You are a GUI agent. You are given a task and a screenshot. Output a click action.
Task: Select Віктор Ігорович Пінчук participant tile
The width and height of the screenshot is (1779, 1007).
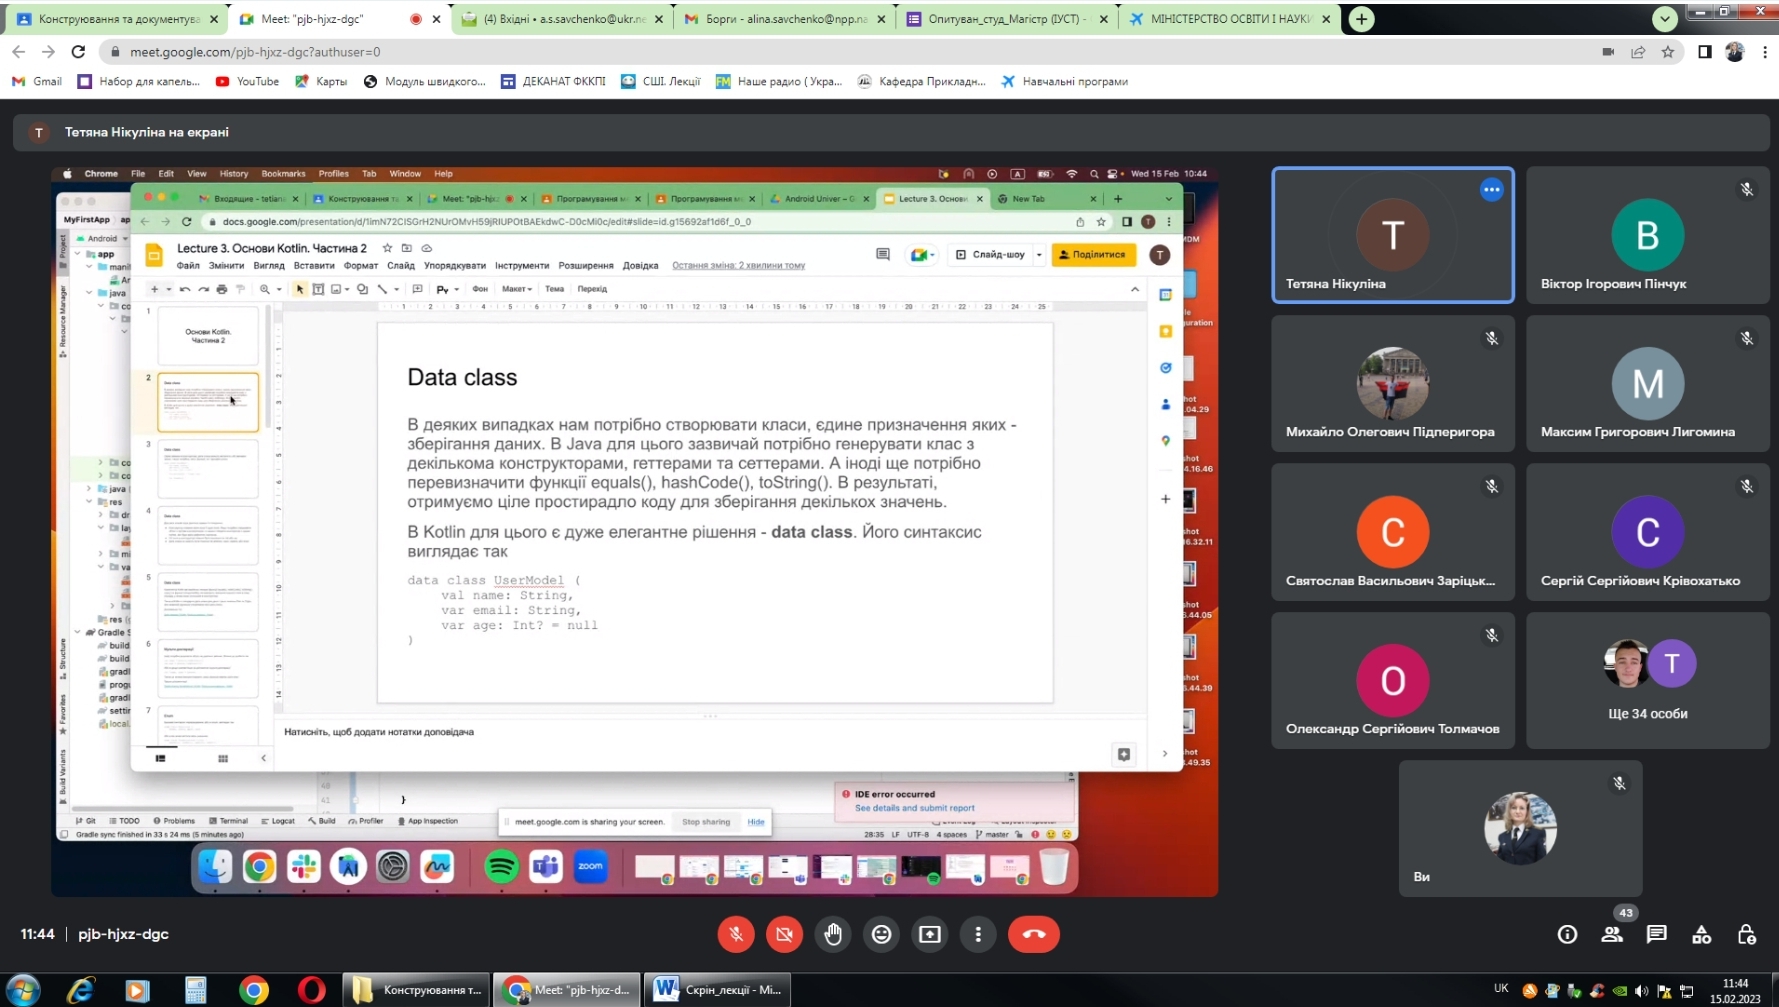point(1648,235)
